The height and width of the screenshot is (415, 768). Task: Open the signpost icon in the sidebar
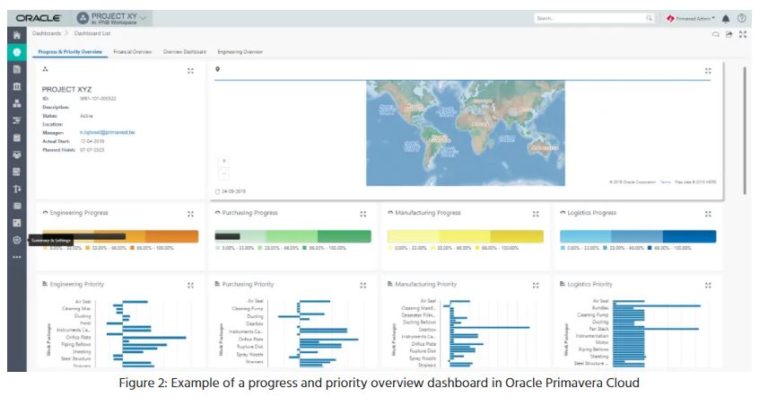tap(17, 189)
